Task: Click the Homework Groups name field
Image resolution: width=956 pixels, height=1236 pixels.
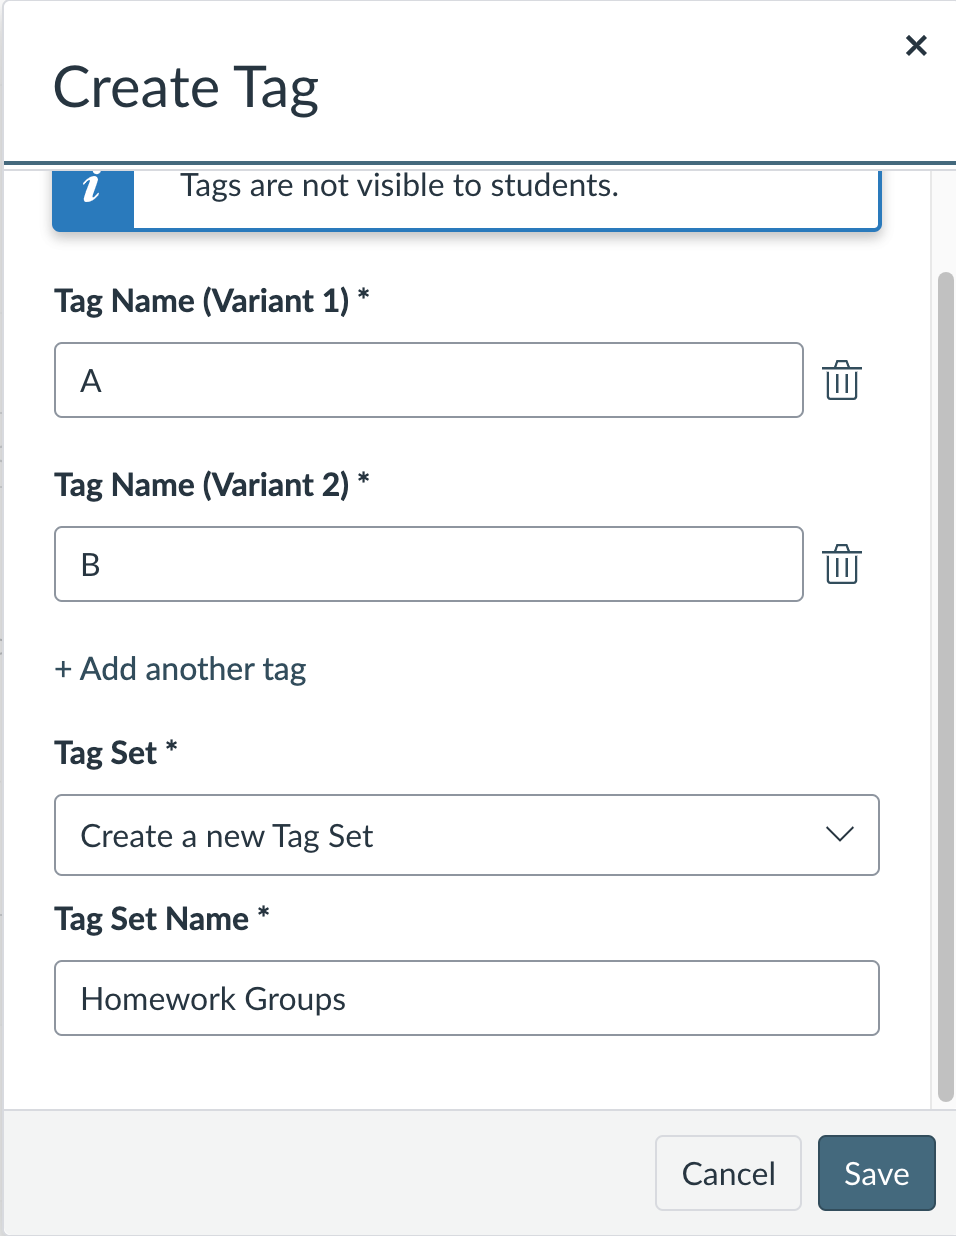Action: (x=466, y=998)
